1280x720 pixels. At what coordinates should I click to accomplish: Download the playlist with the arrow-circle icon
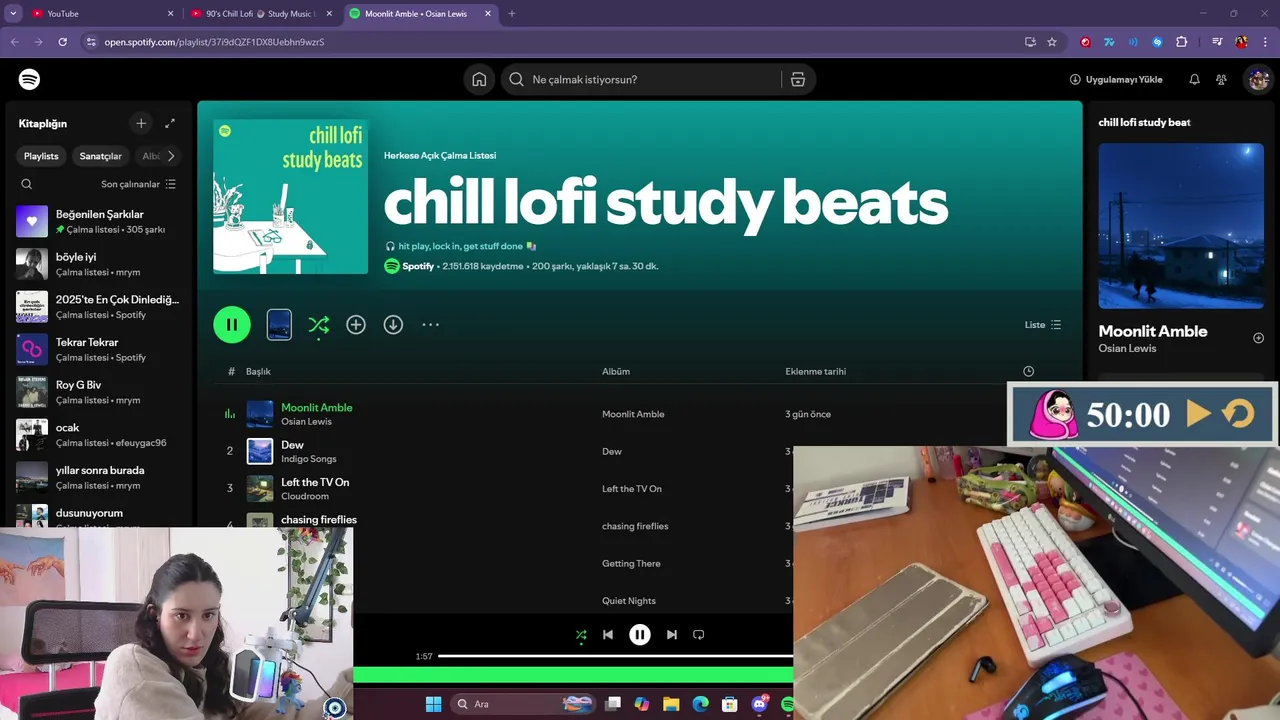point(393,324)
